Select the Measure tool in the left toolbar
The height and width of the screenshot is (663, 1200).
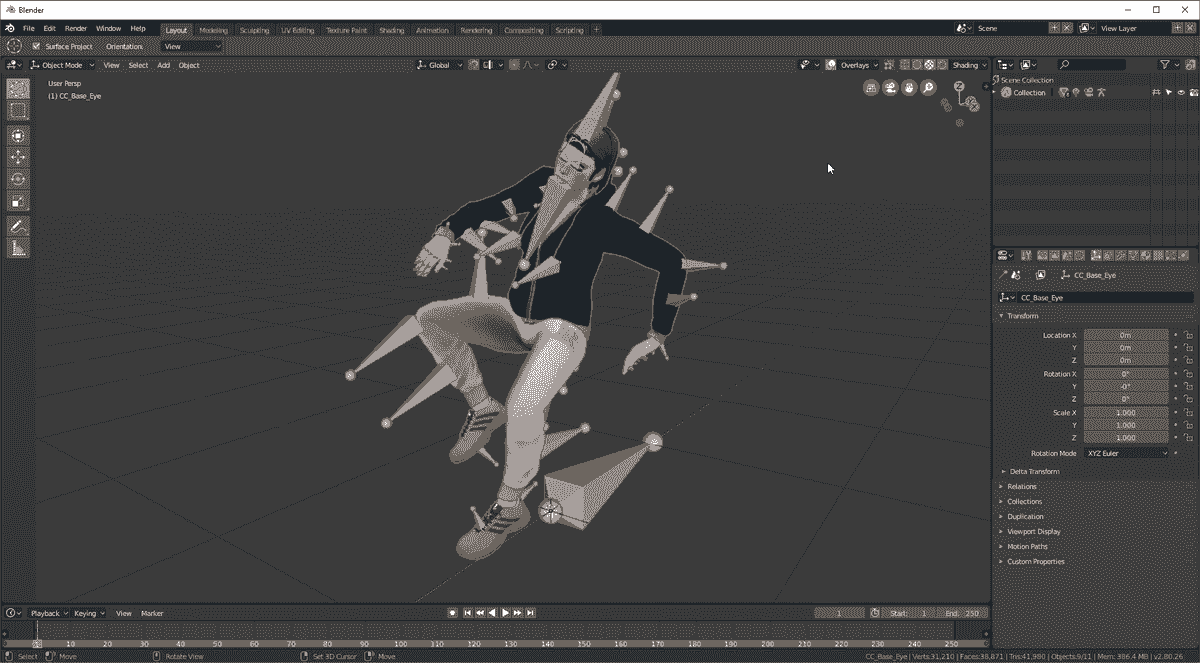click(18, 245)
